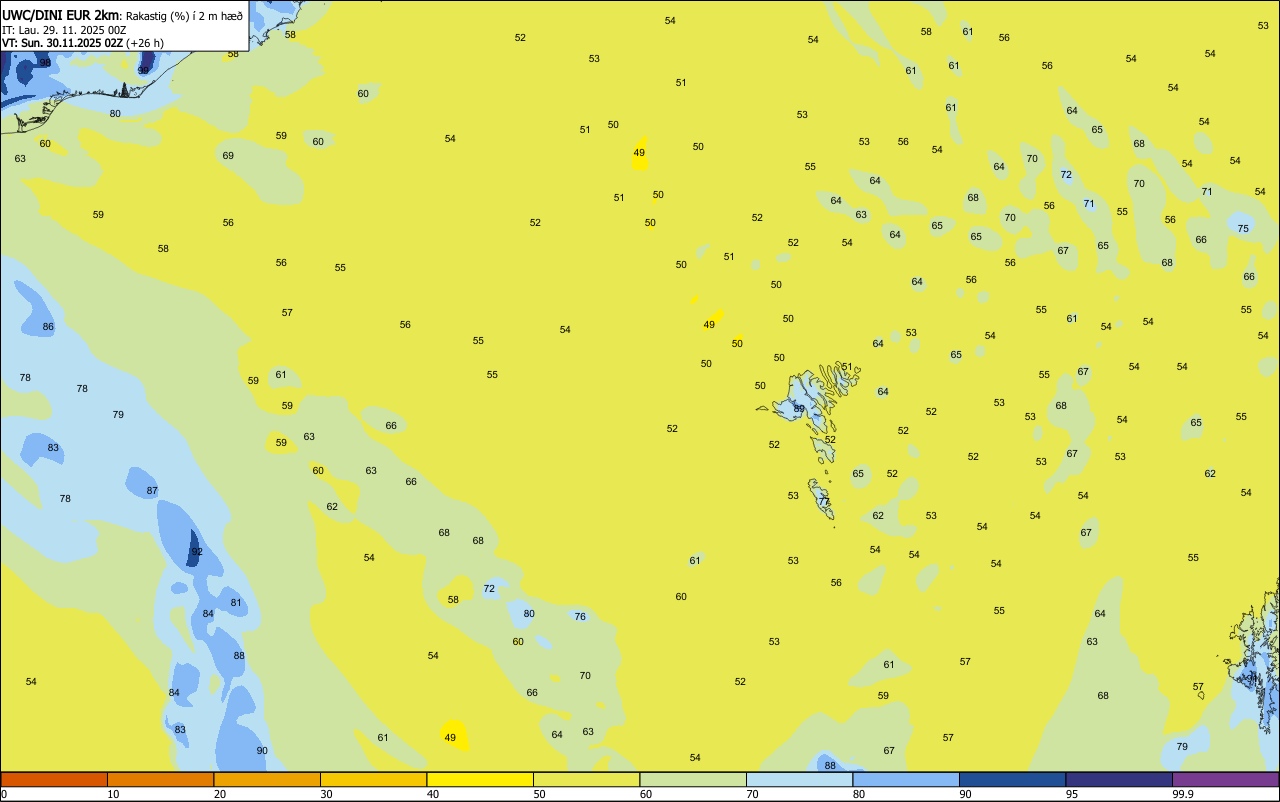This screenshot has height=802, width=1280.
Task: Click the humidity value '76' on the map
Action: [x=580, y=617]
